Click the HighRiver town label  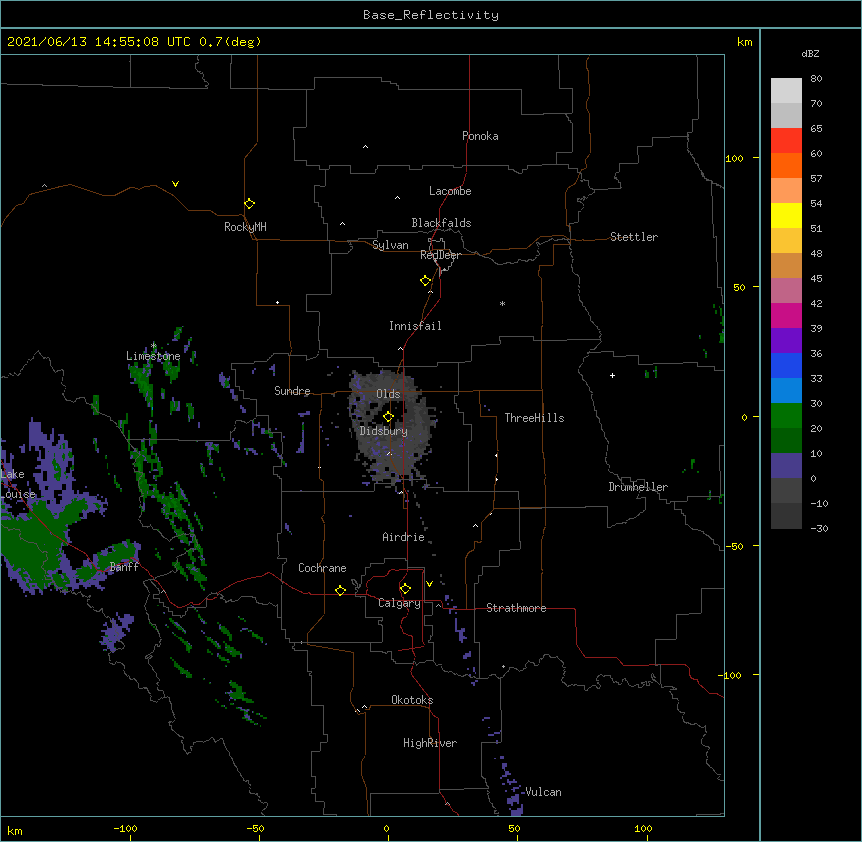[x=430, y=743]
